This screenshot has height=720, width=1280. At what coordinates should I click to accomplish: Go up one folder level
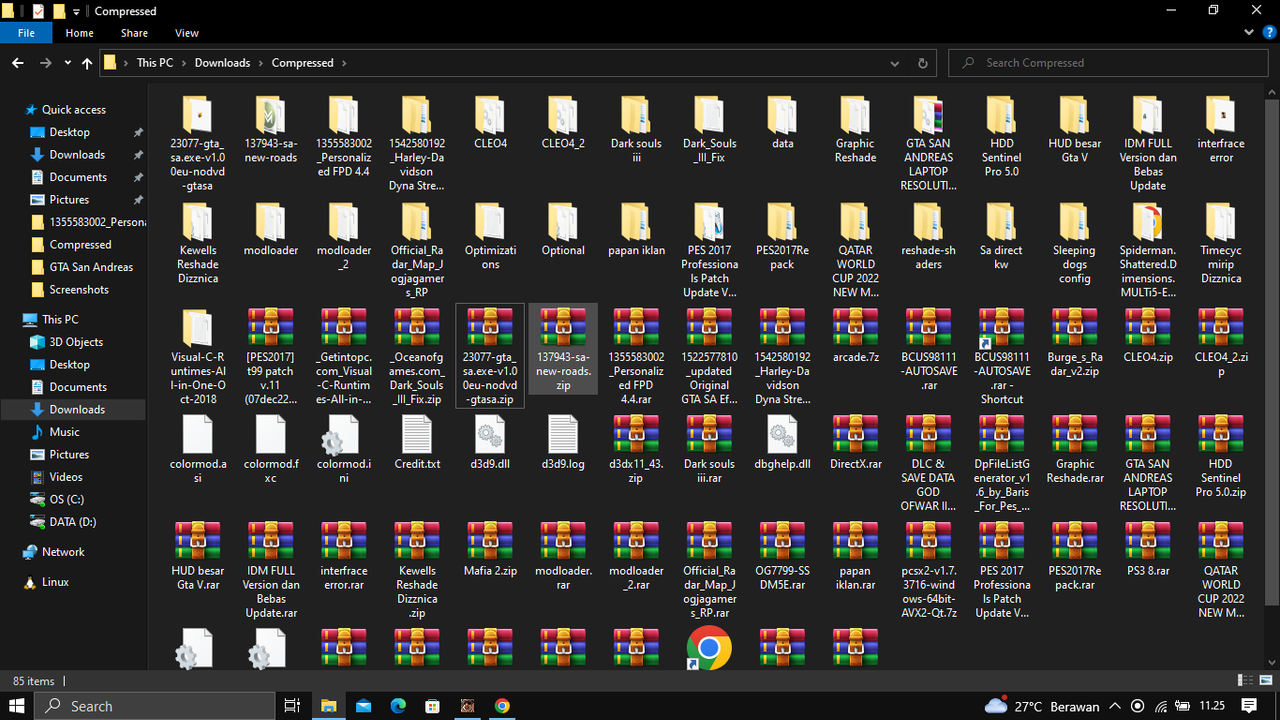coord(88,63)
